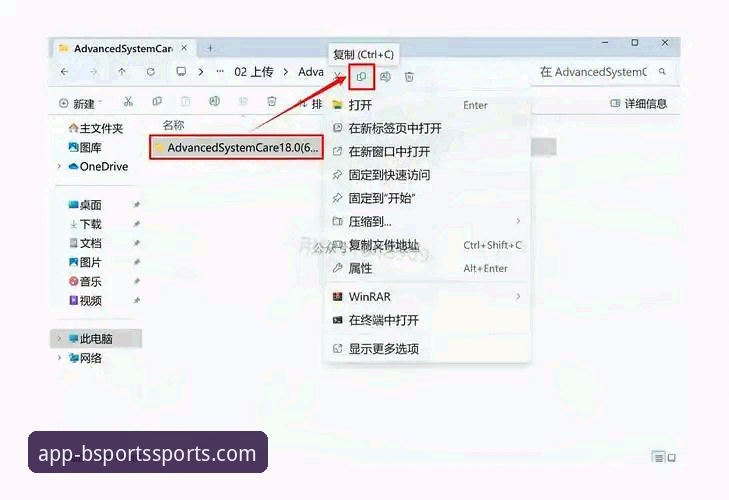Image resolution: width=729 pixels, height=500 pixels.
Task: Choose 在终端中打开
Action: click(x=426, y=320)
